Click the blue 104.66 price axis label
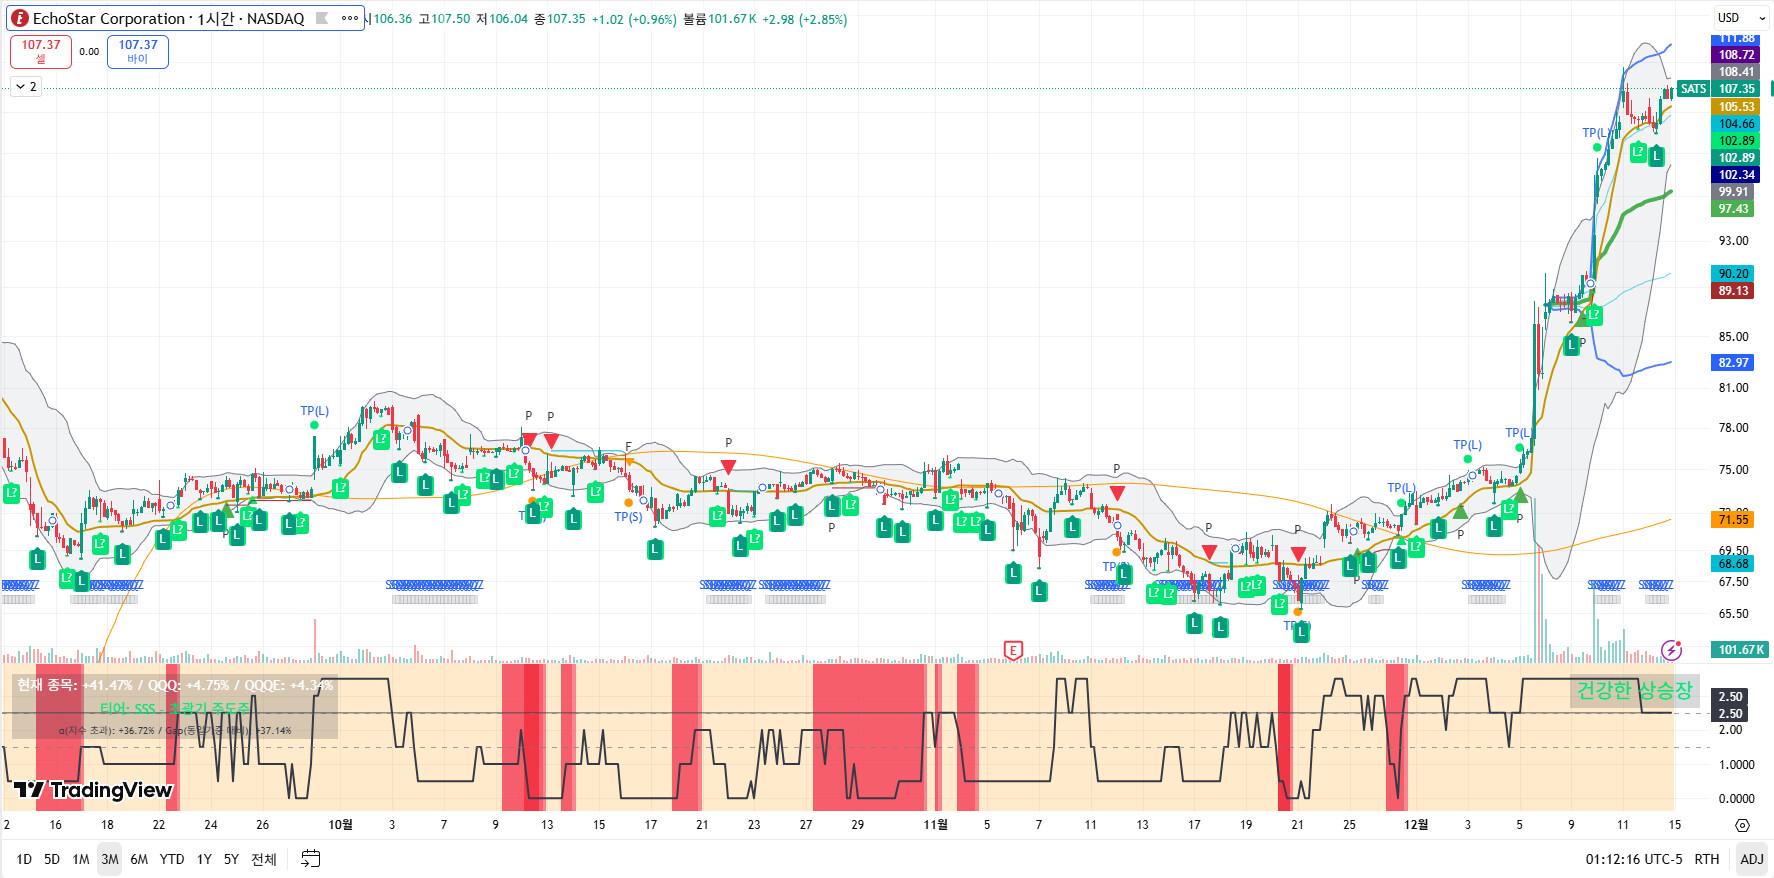This screenshot has width=1774, height=878. 1737,124
